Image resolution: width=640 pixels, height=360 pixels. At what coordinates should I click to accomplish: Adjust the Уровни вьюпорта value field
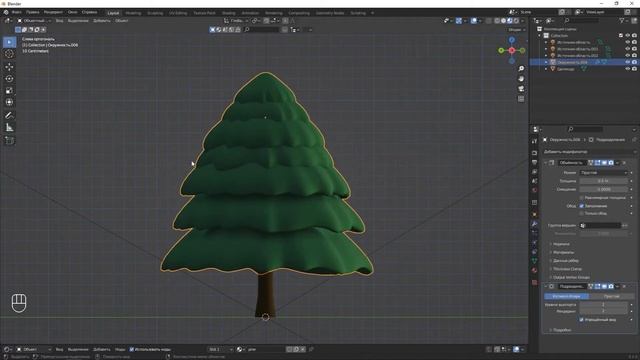(603, 304)
